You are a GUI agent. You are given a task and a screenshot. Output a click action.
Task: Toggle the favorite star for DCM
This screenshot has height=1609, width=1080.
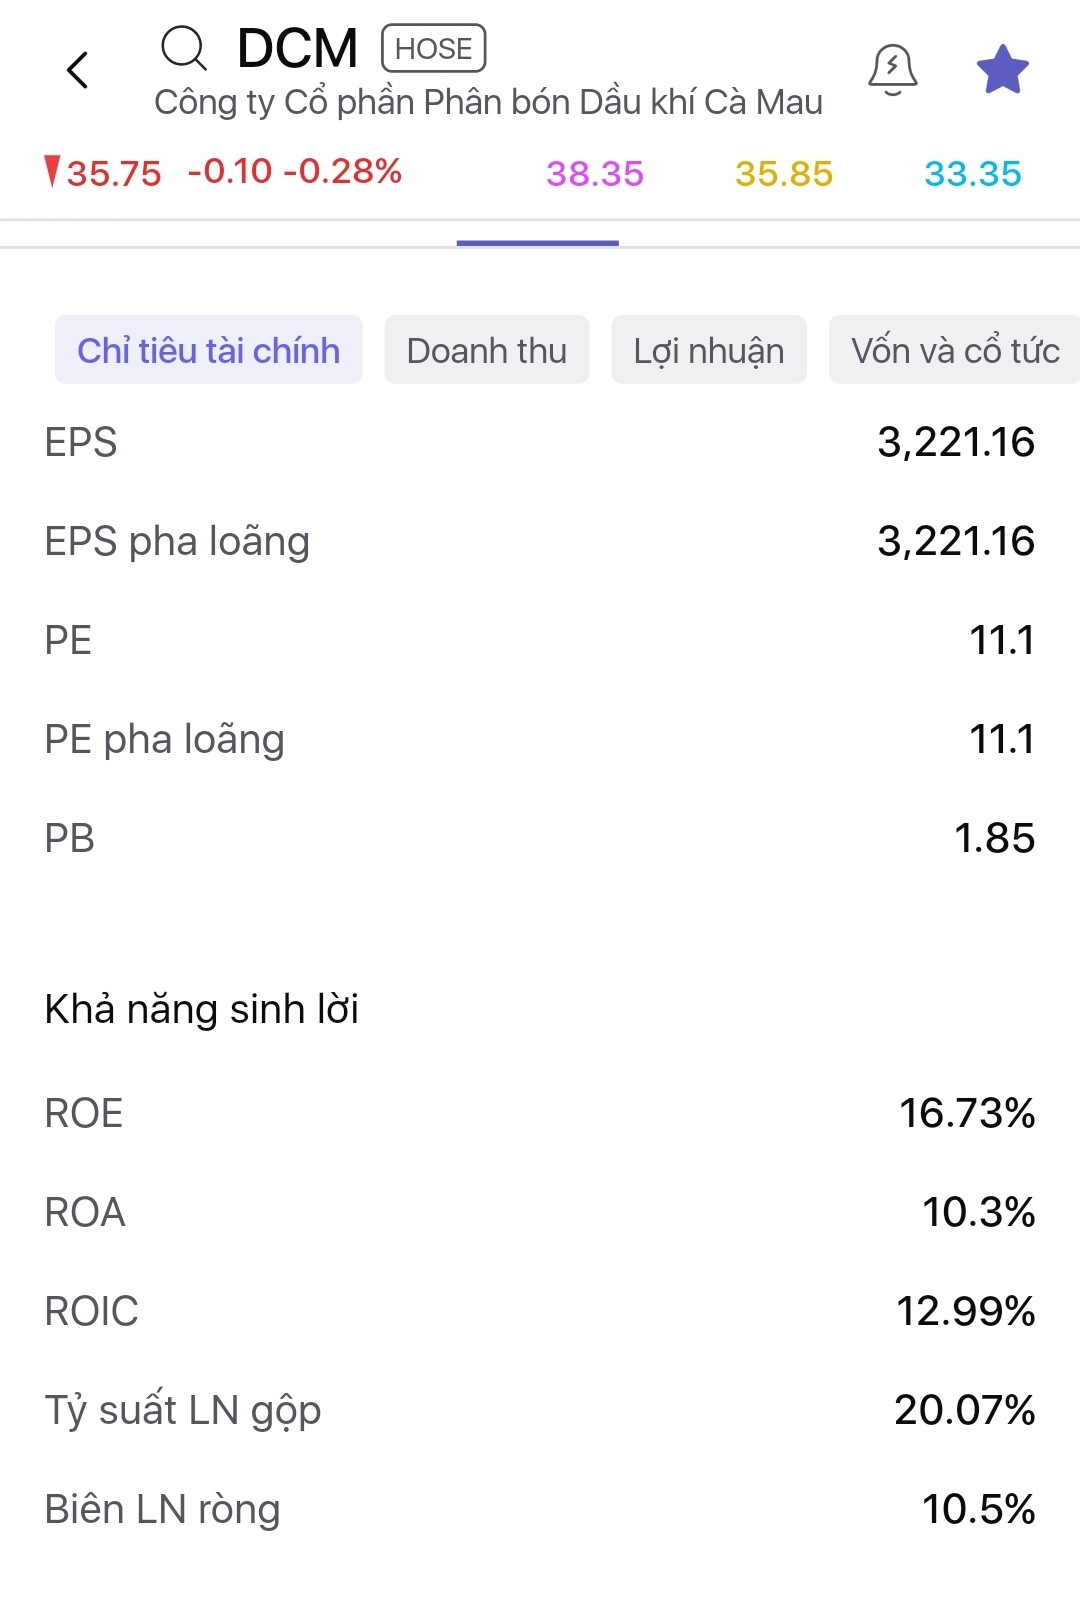coord(1002,70)
